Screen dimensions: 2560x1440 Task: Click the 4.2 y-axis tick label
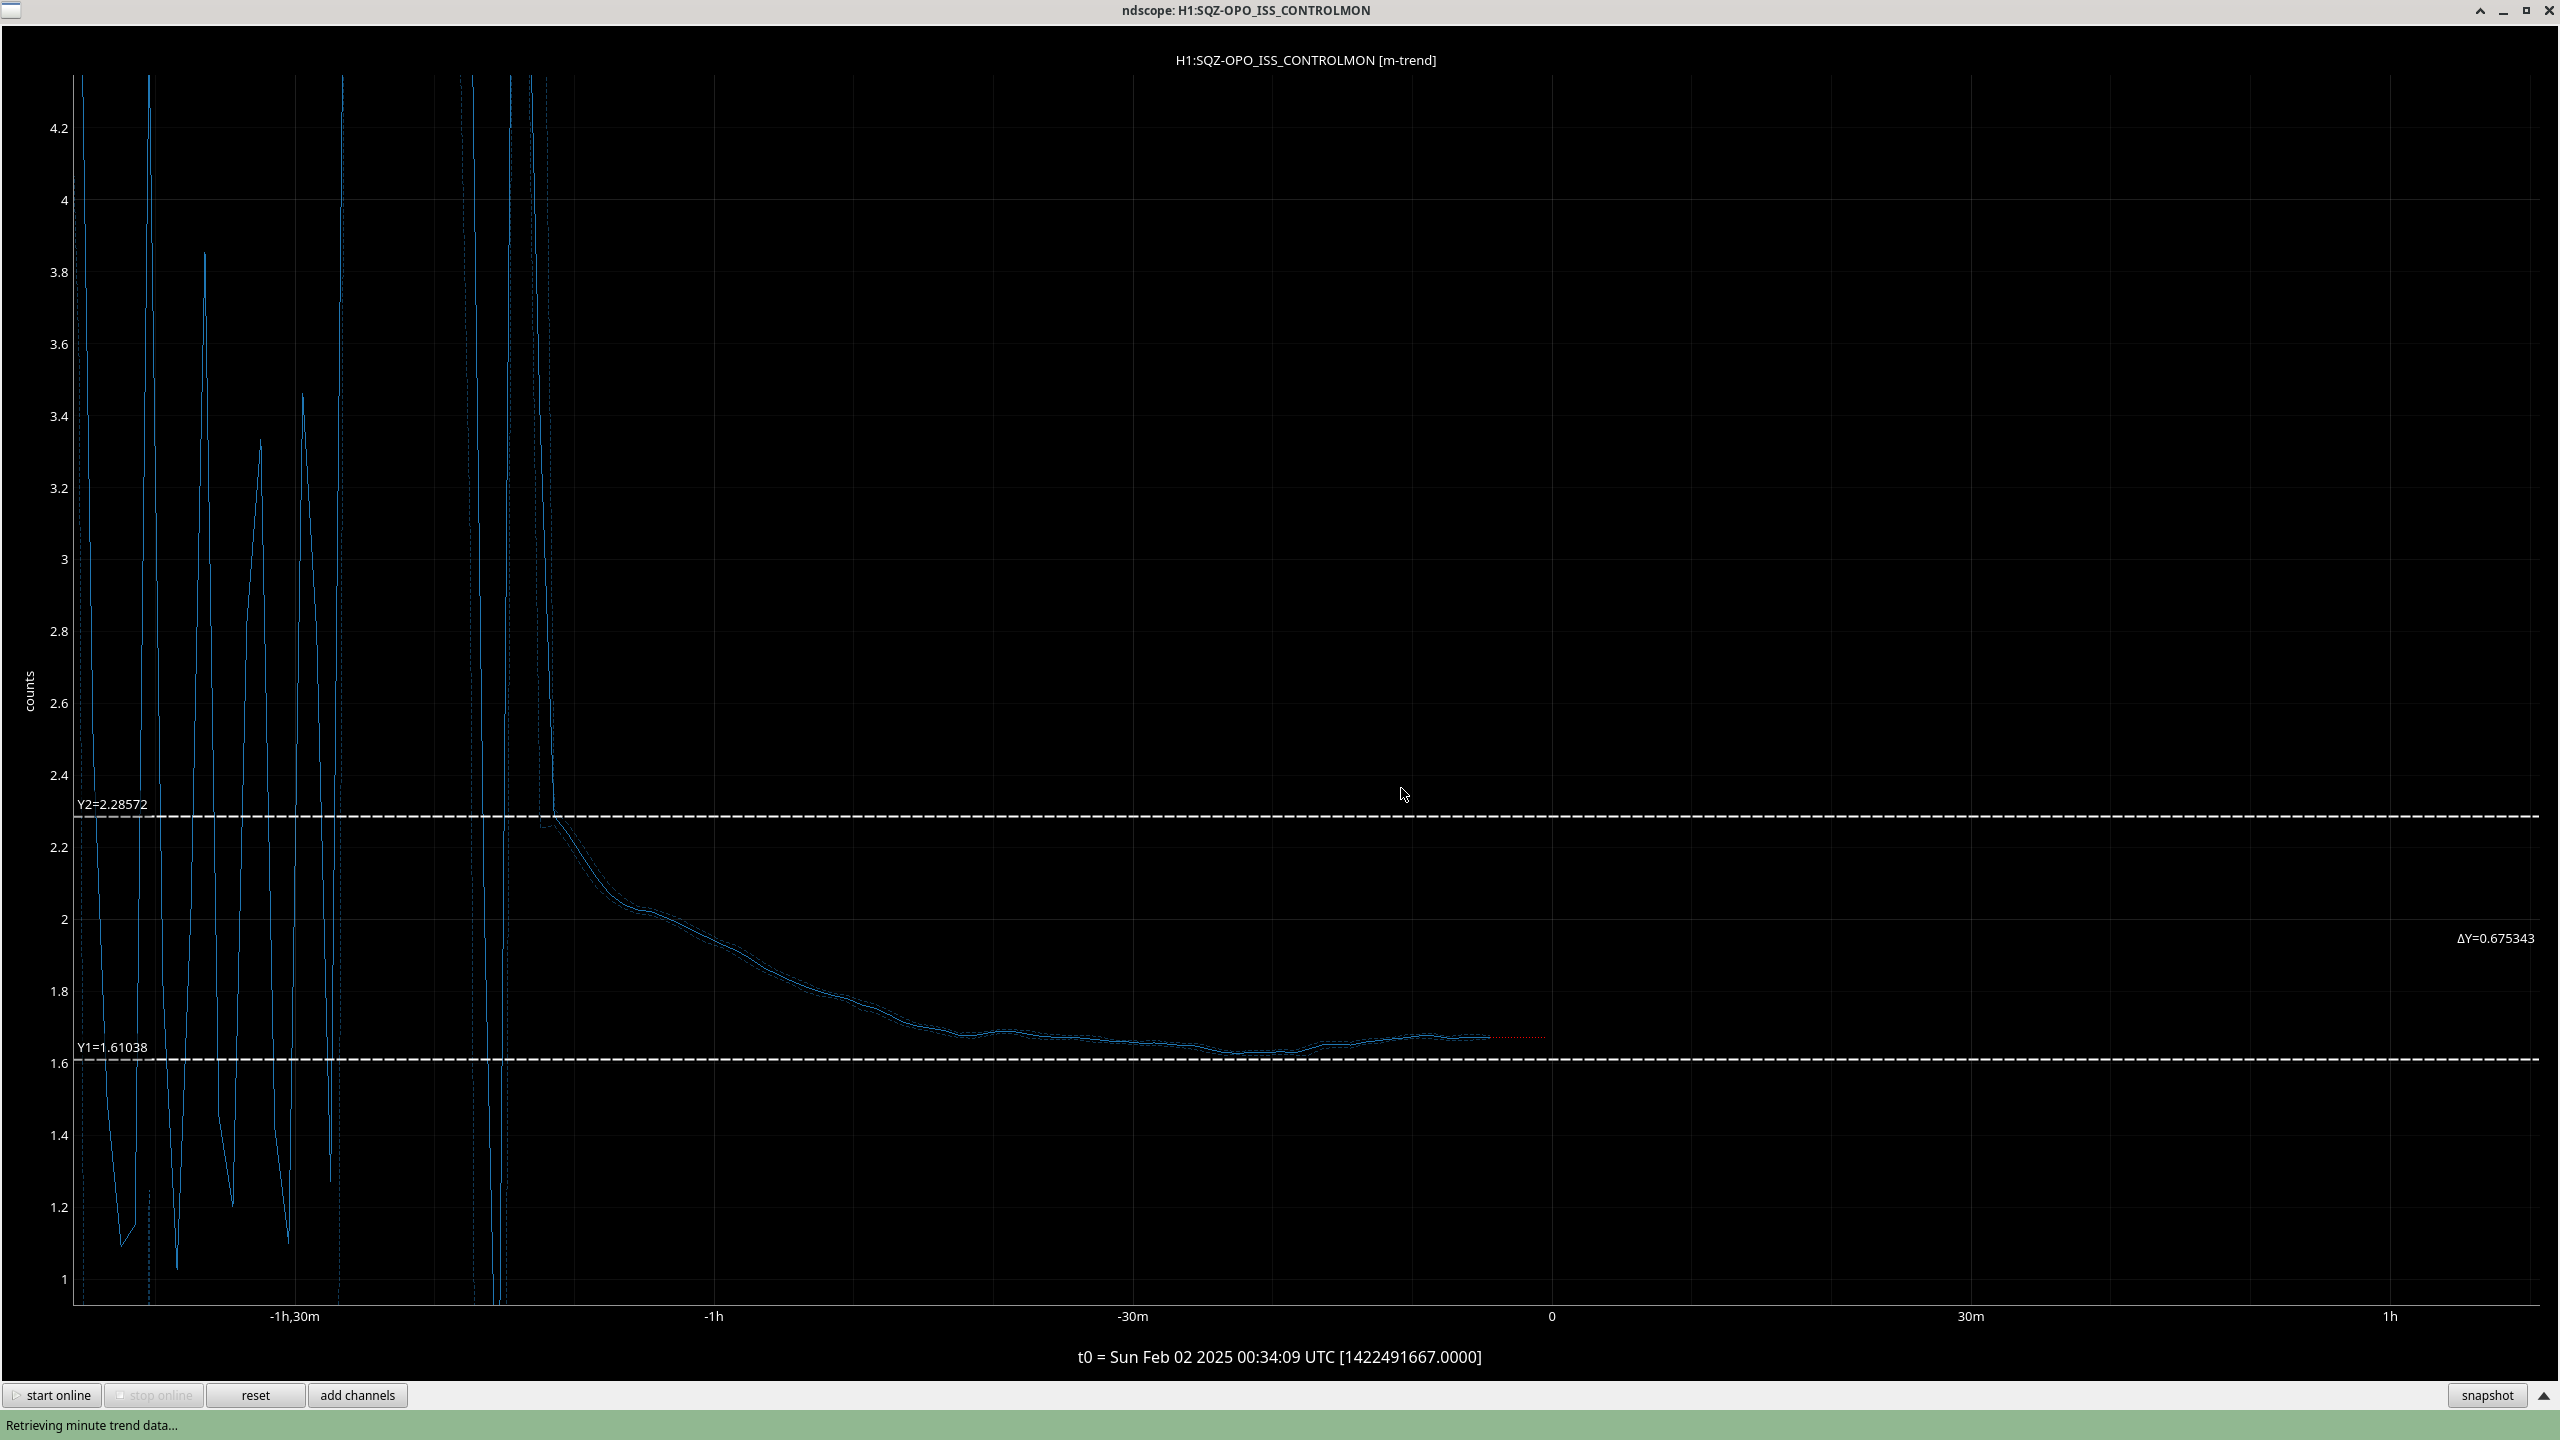[59, 128]
